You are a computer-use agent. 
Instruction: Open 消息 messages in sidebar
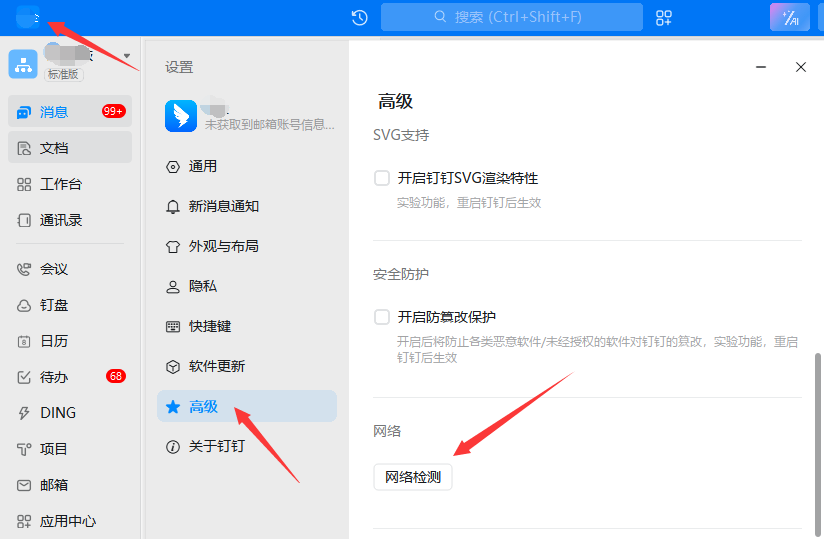[70, 111]
